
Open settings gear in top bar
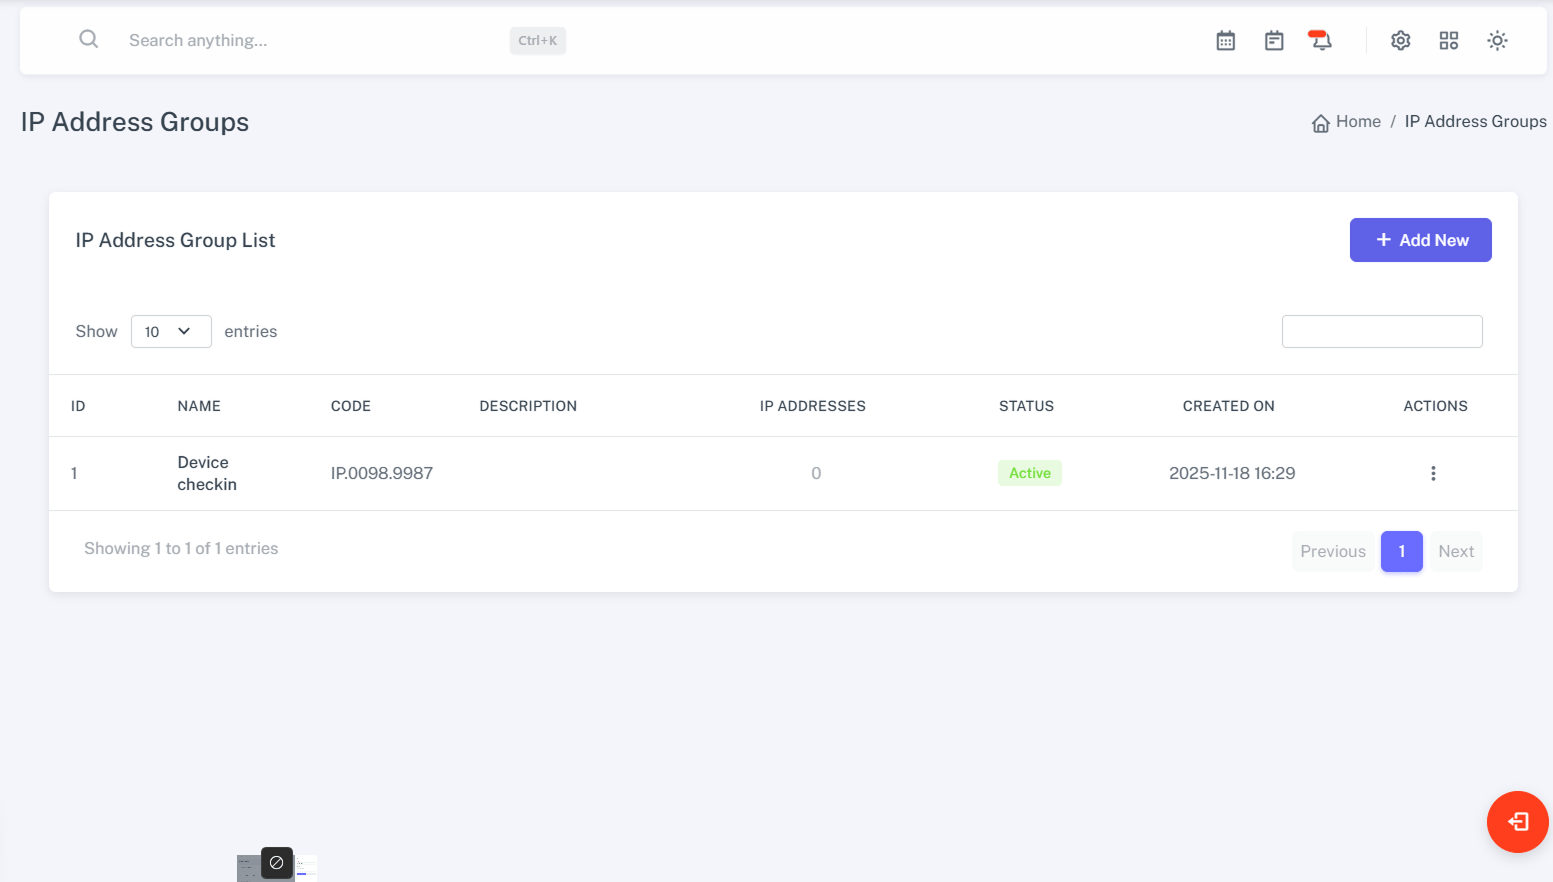pyautogui.click(x=1400, y=41)
